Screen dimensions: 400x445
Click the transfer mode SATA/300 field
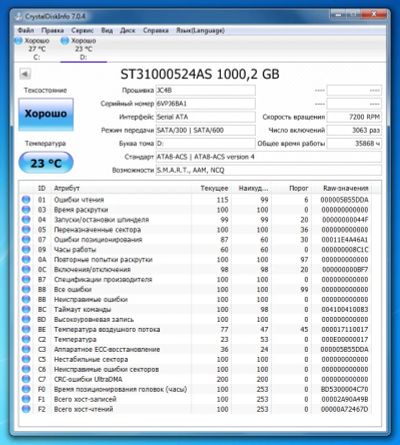(206, 130)
